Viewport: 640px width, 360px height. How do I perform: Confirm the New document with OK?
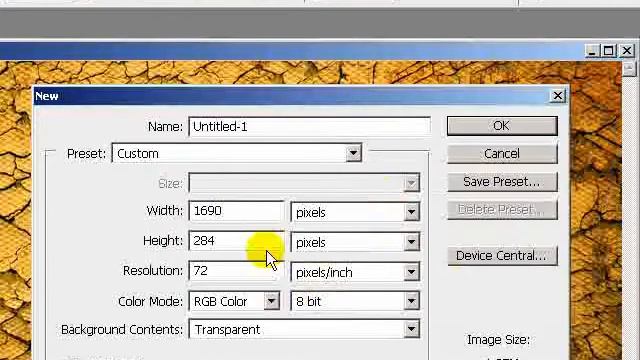point(502,126)
